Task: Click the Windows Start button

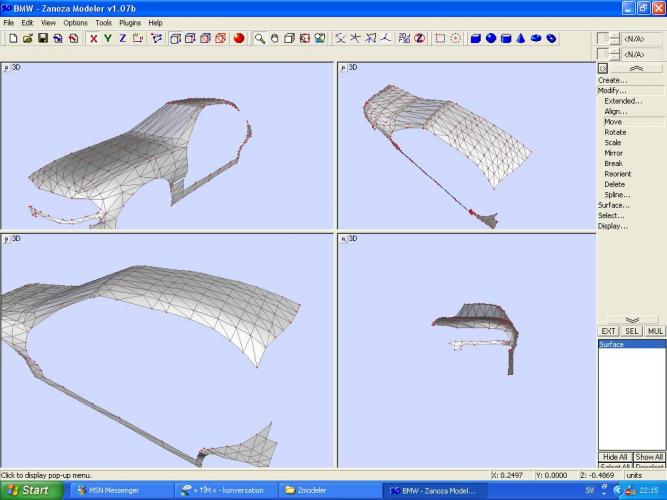Action: (x=28, y=490)
